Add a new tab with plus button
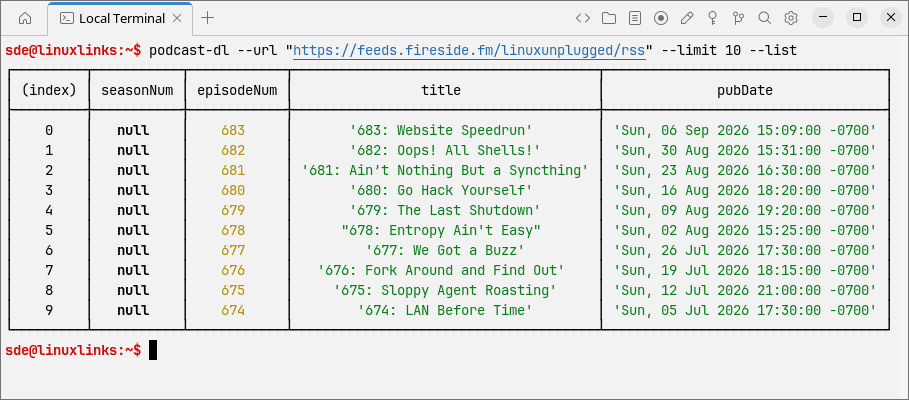The height and width of the screenshot is (400, 909). (207, 18)
